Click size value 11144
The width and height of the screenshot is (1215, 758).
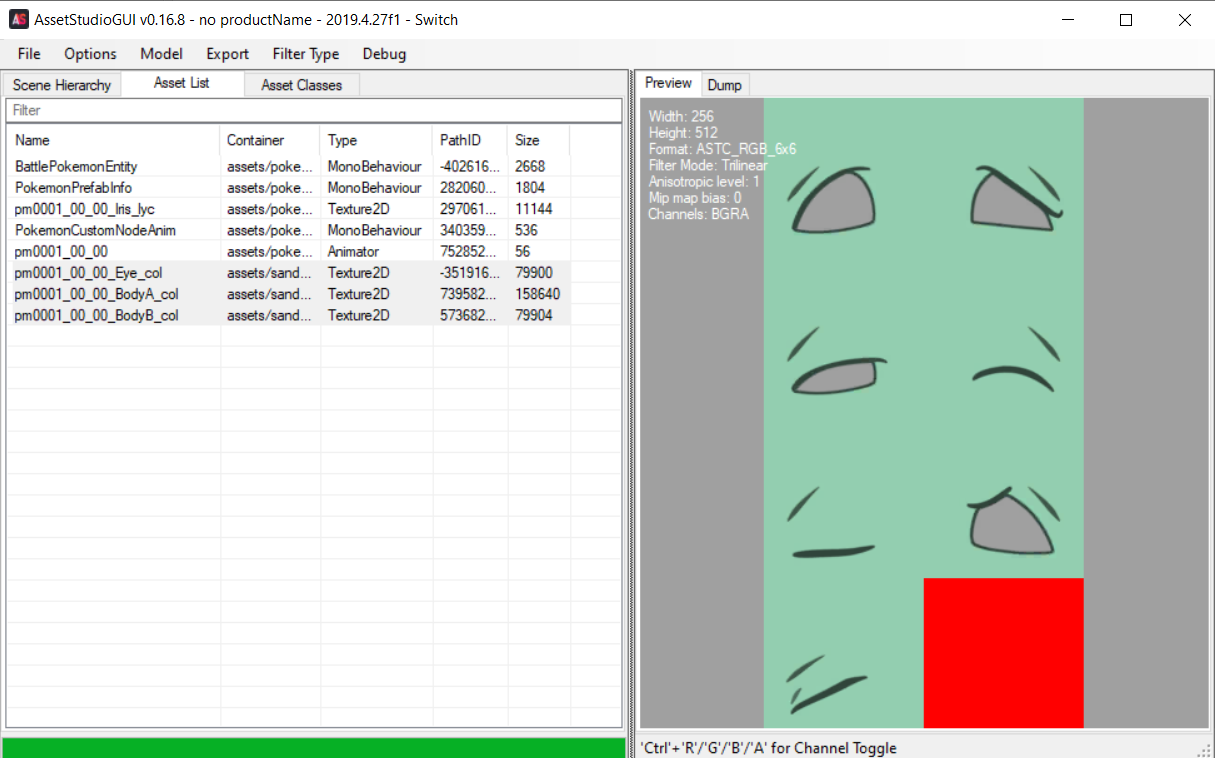534,209
